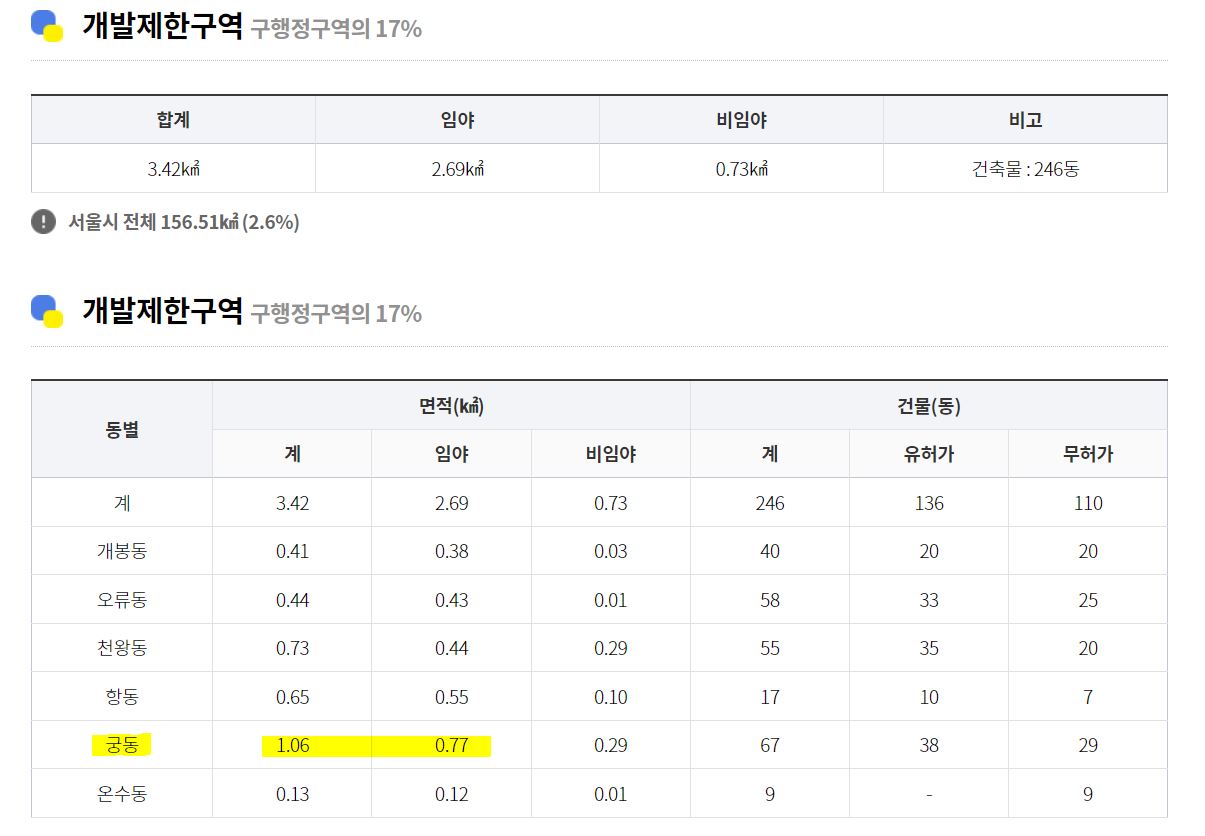Click the blue-yellow icon beside top 개발제한구역 heading
1205x836 pixels.
coord(47,26)
